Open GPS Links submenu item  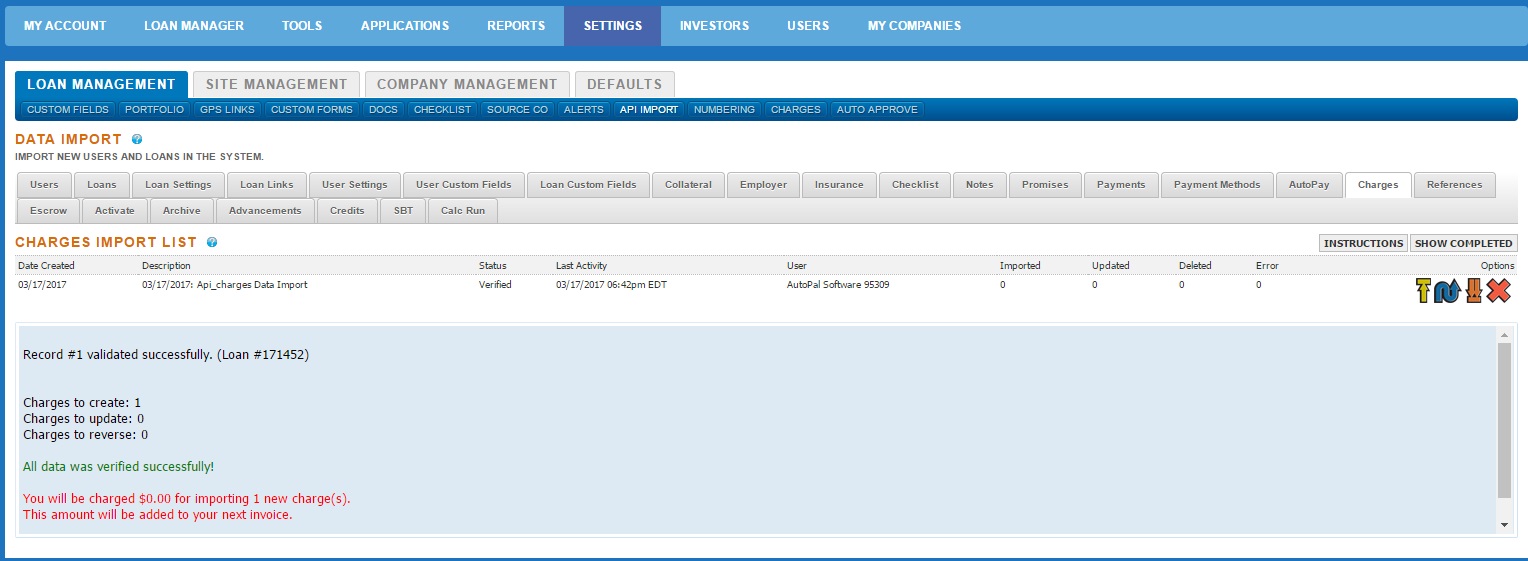point(227,110)
